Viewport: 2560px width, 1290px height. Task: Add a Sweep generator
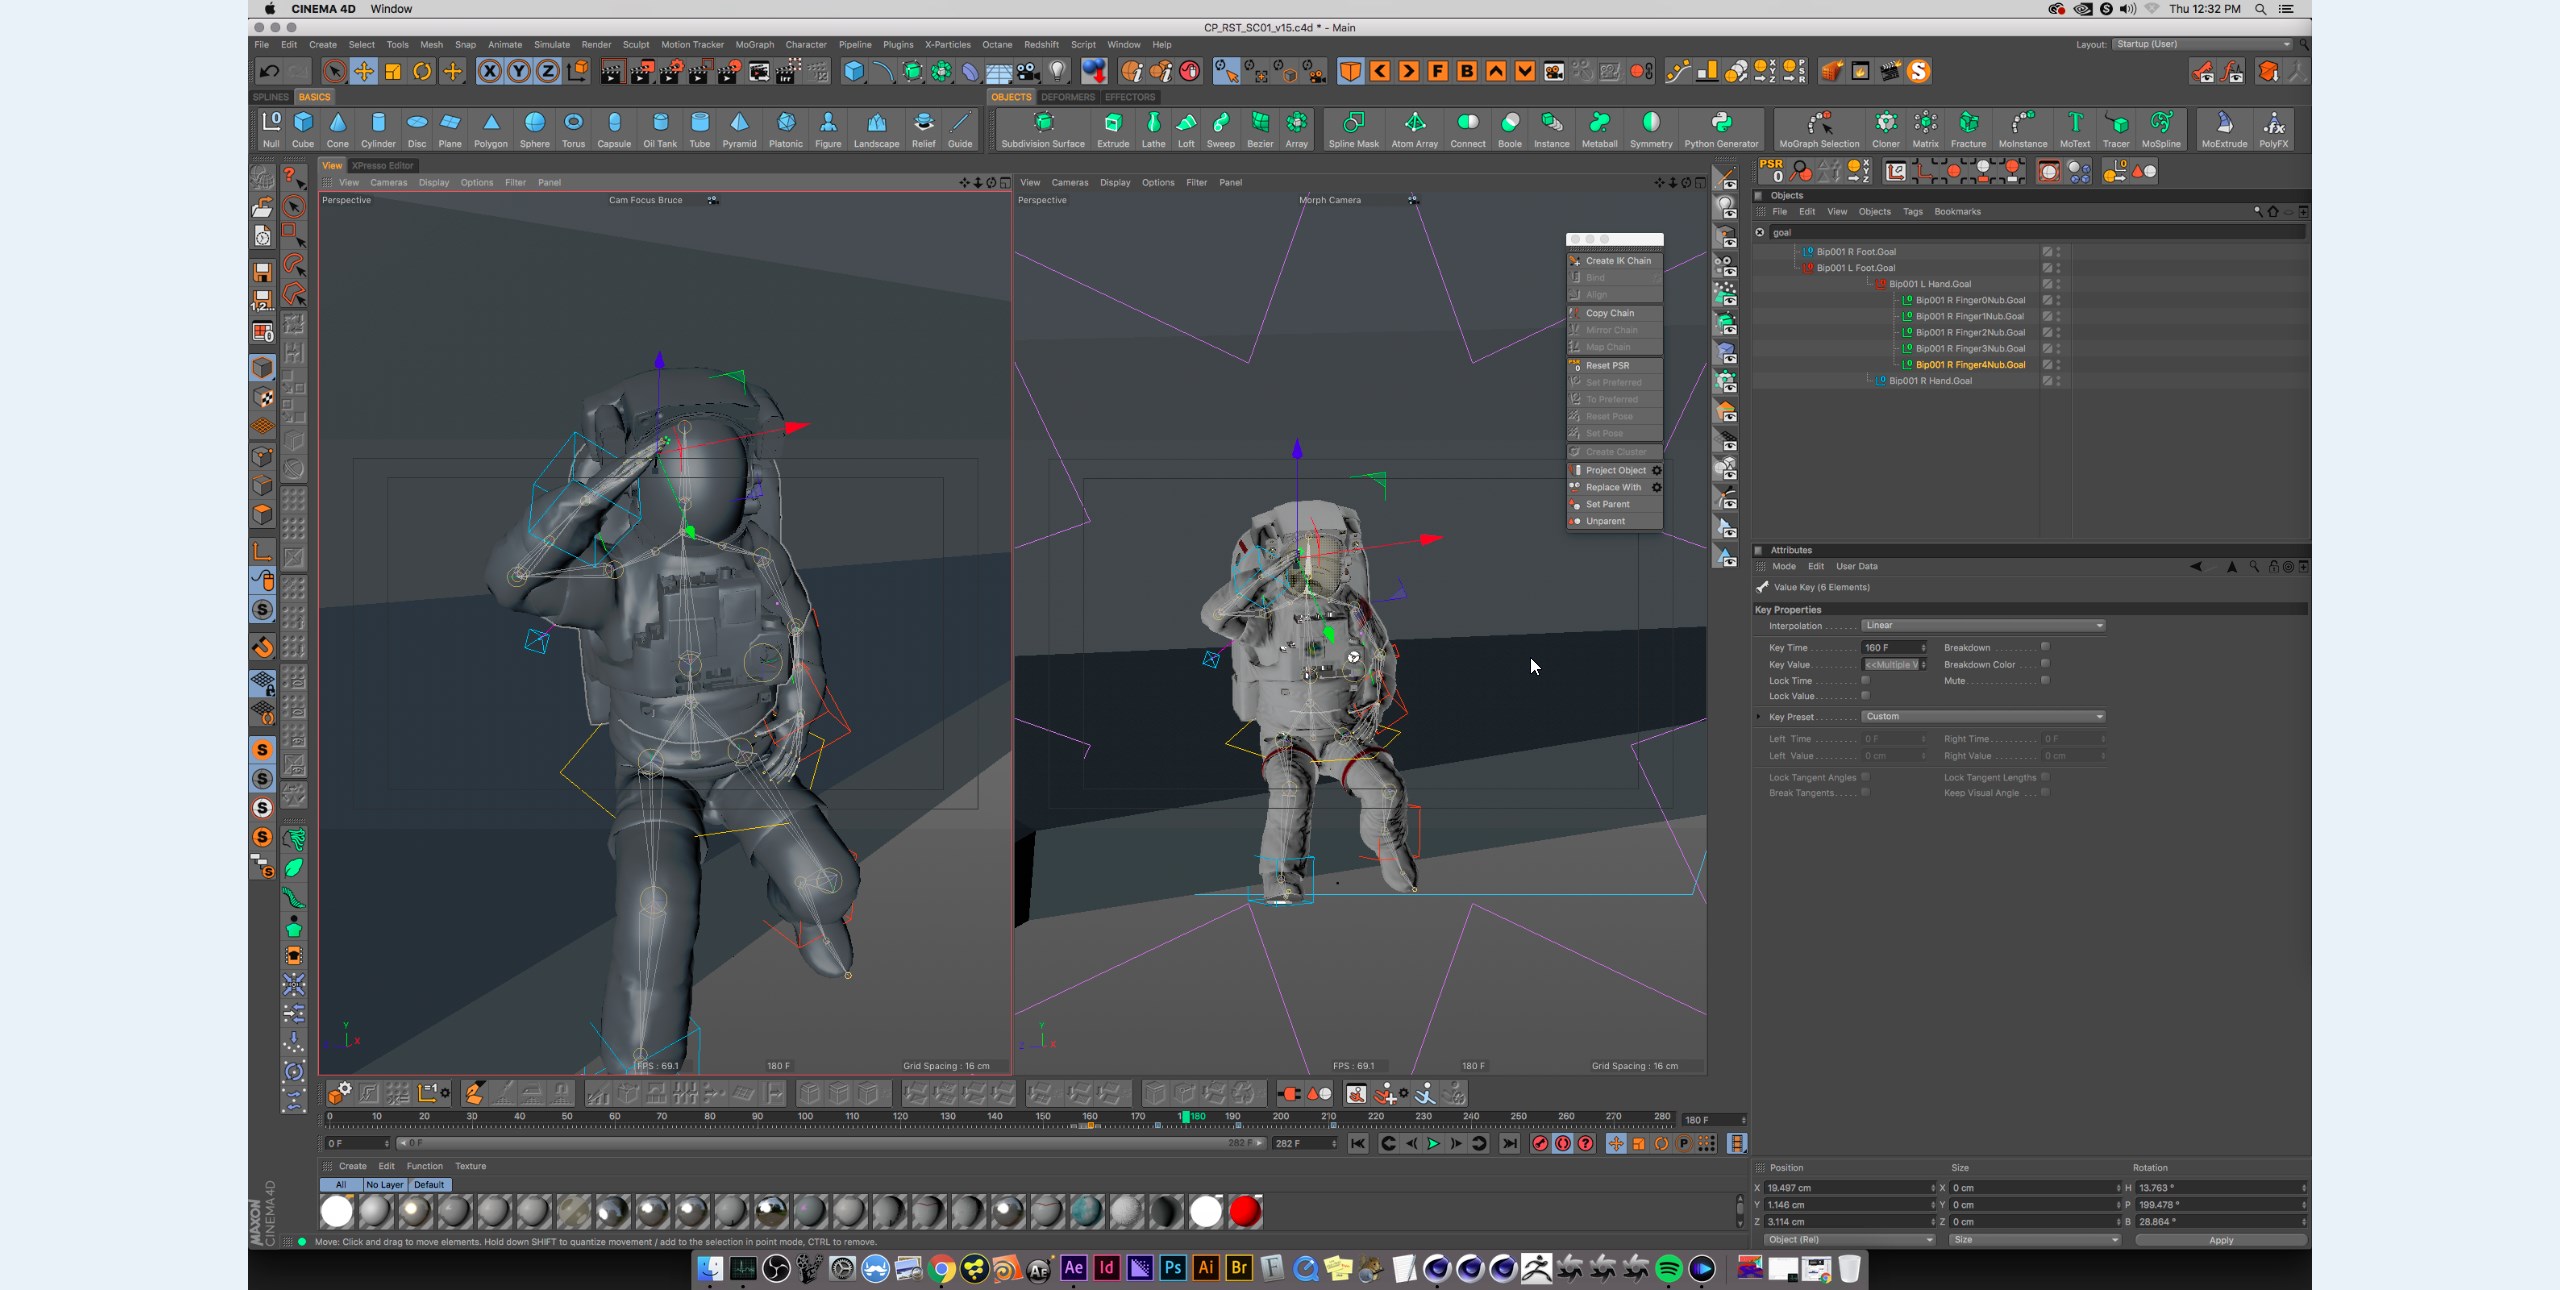point(1221,128)
